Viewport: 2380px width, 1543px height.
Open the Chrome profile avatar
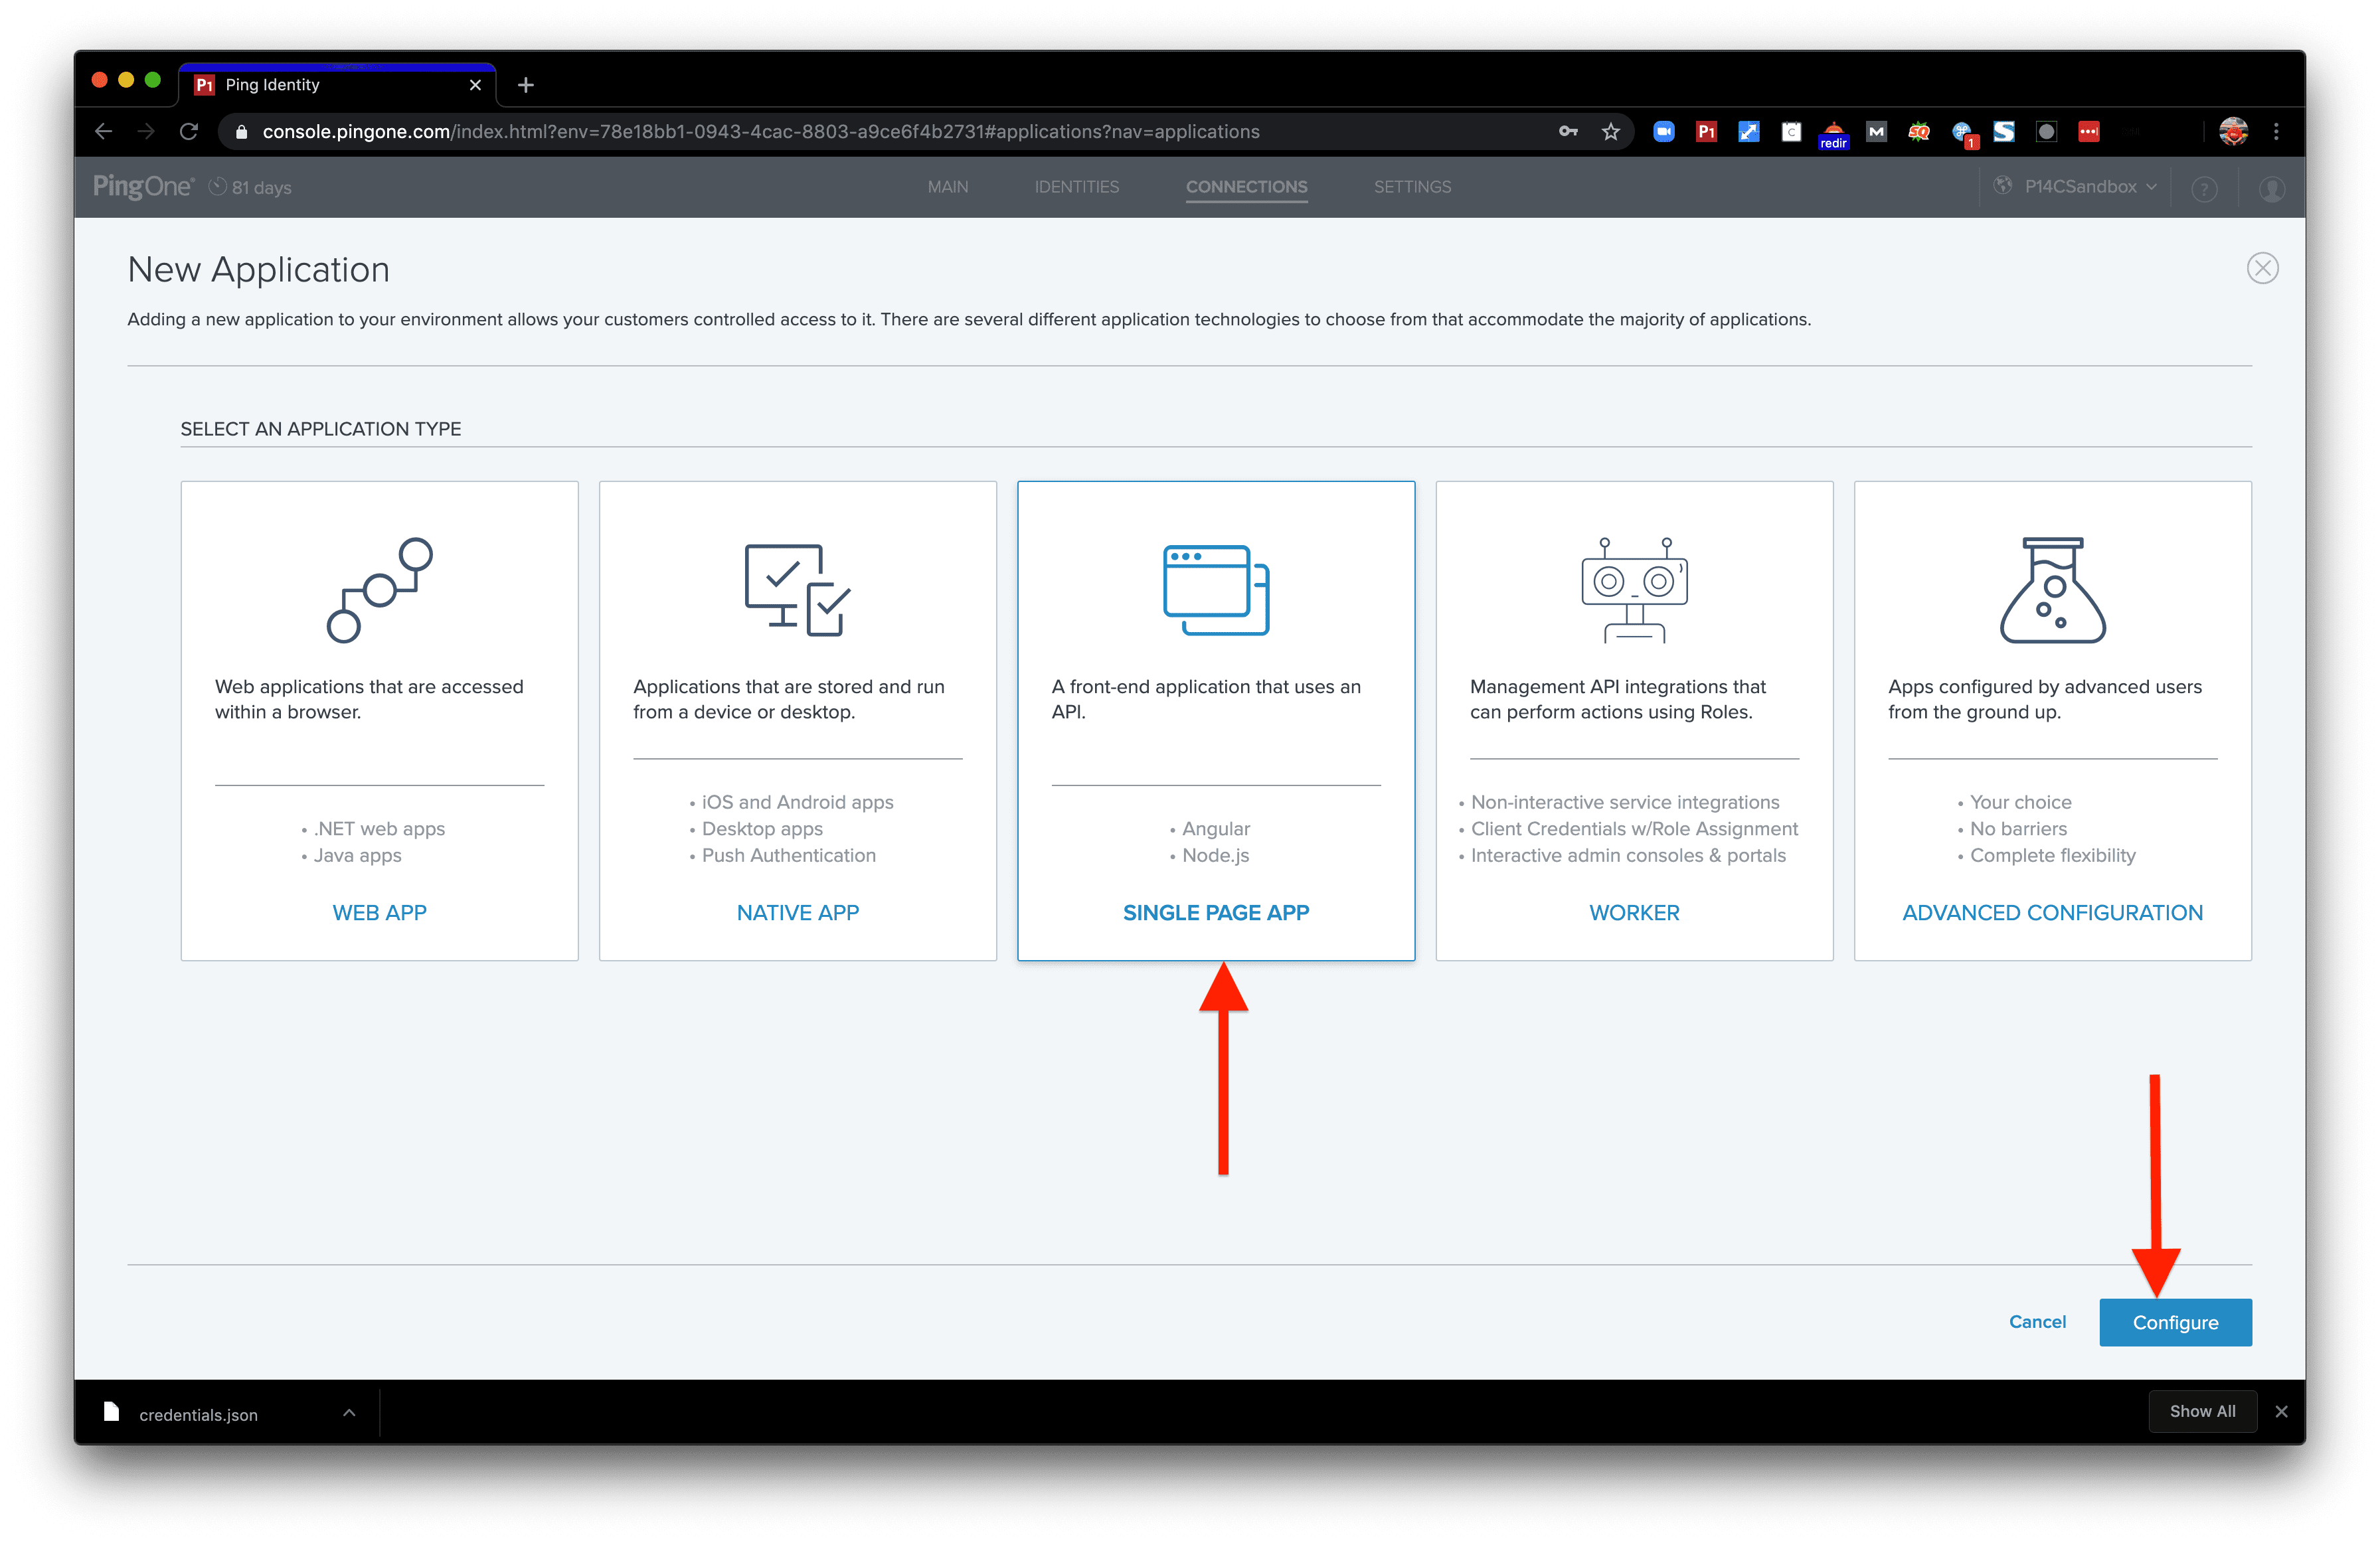pos(2233,131)
